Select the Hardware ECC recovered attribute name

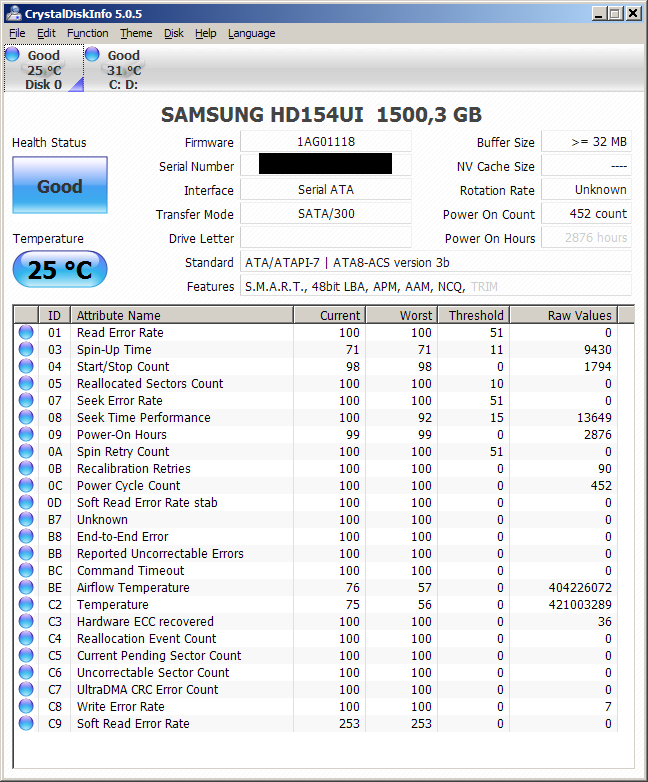point(145,621)
